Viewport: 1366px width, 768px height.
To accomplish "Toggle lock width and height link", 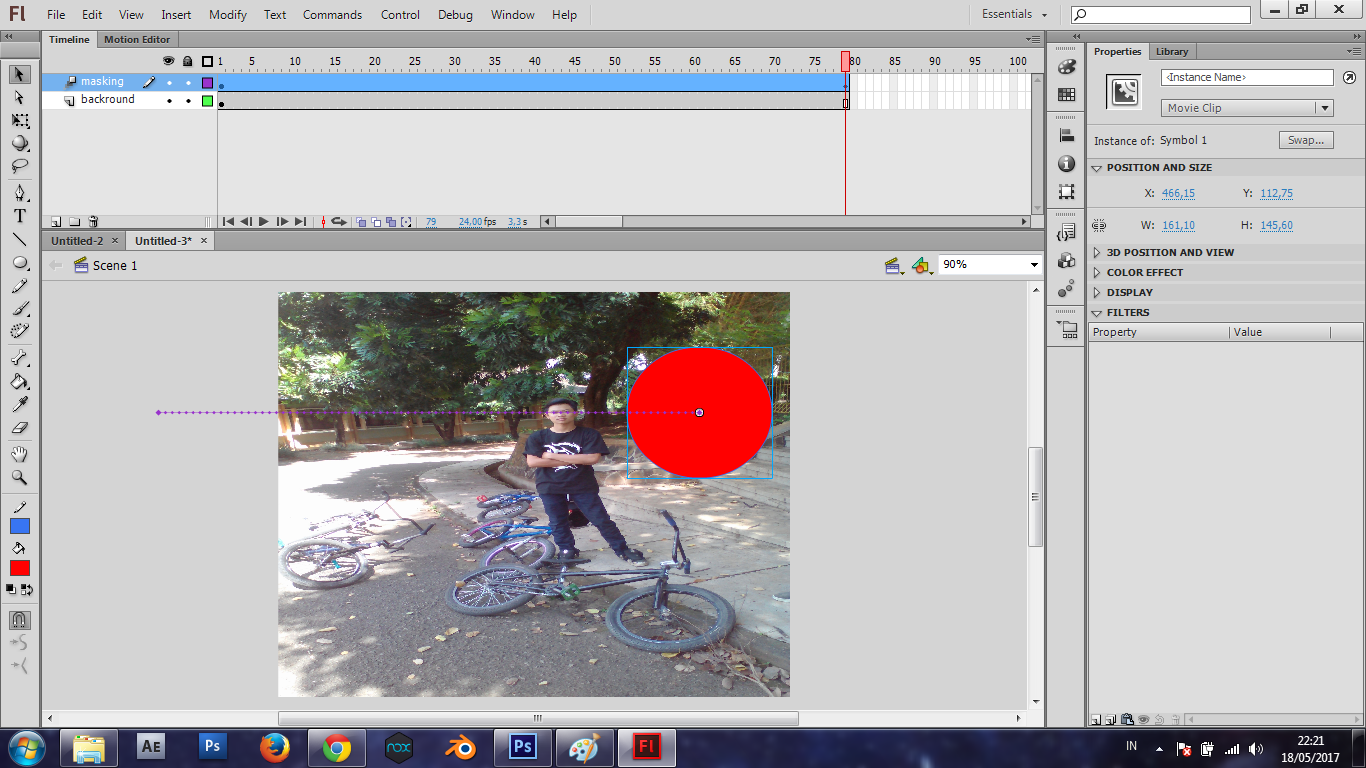I will pyautogui.click(x=1100, y=226).
